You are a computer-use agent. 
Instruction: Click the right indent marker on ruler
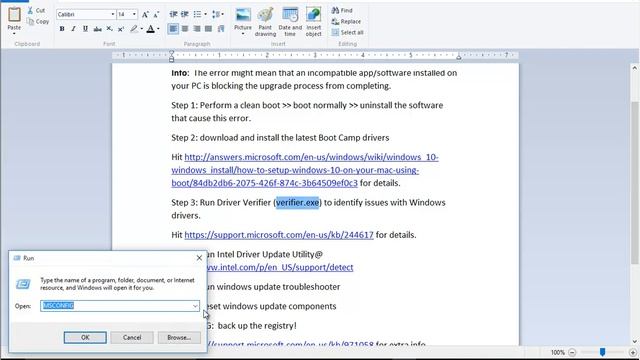[x=459, y=57]
